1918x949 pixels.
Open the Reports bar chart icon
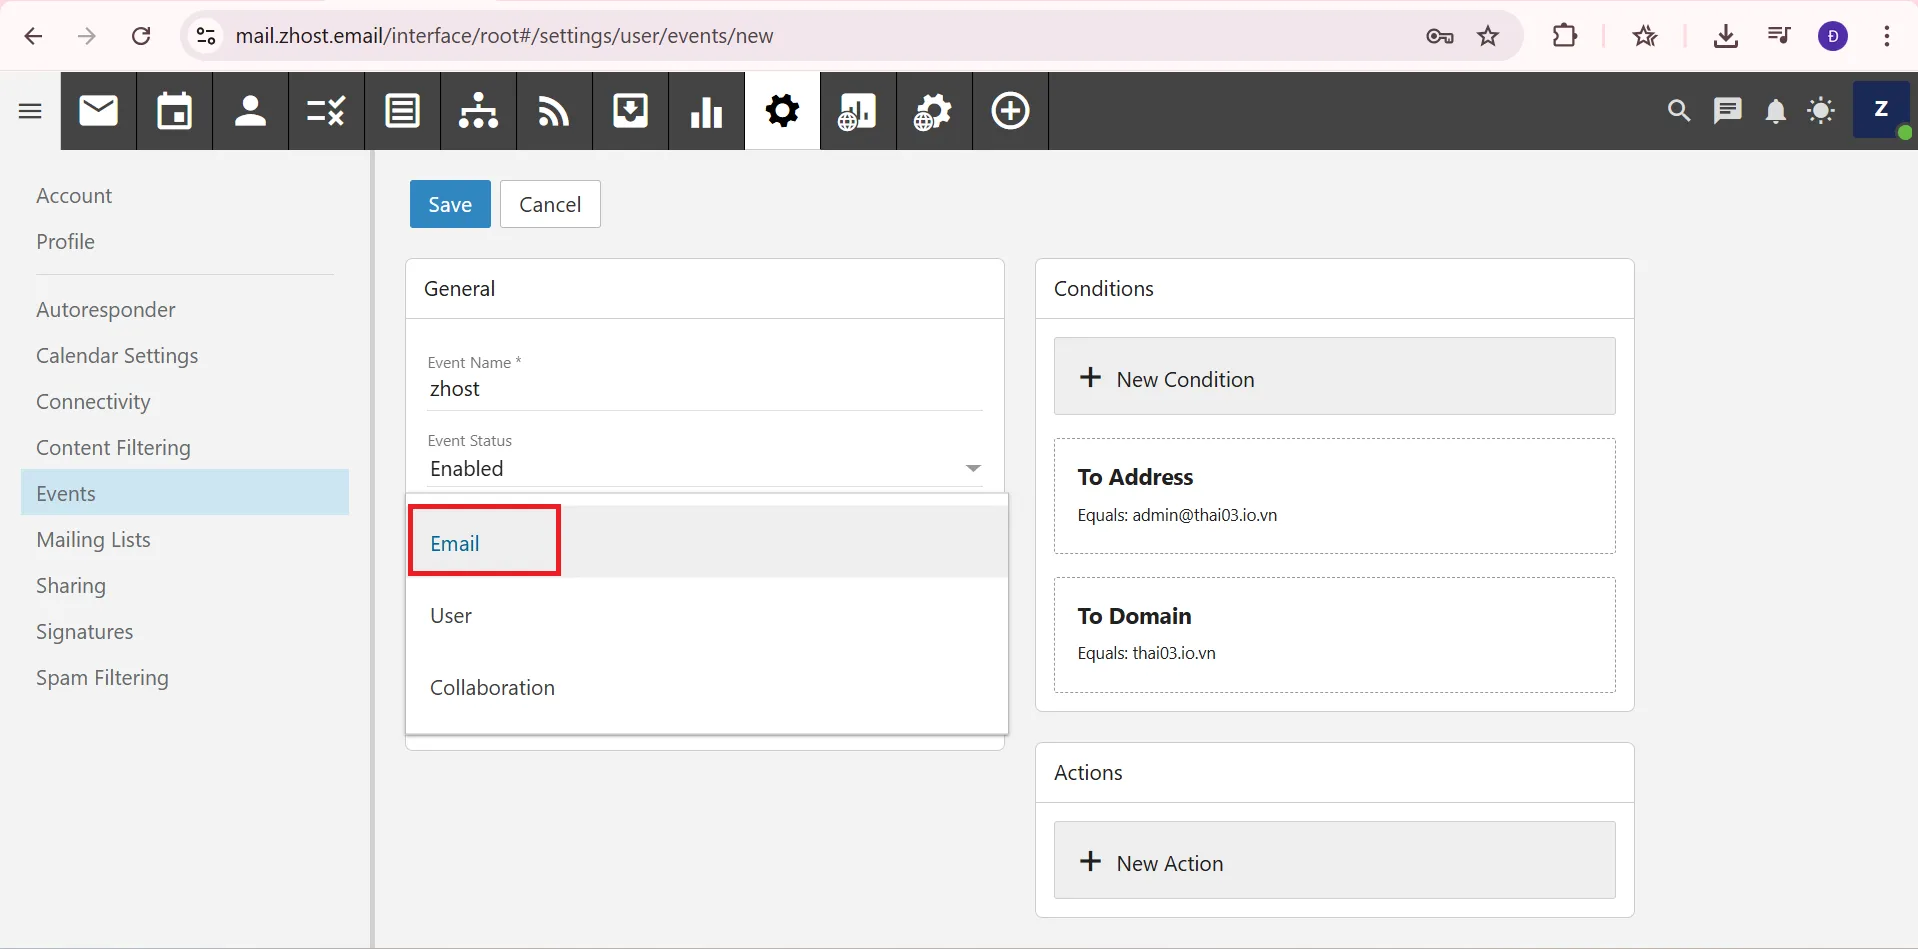tap(706, 111)
